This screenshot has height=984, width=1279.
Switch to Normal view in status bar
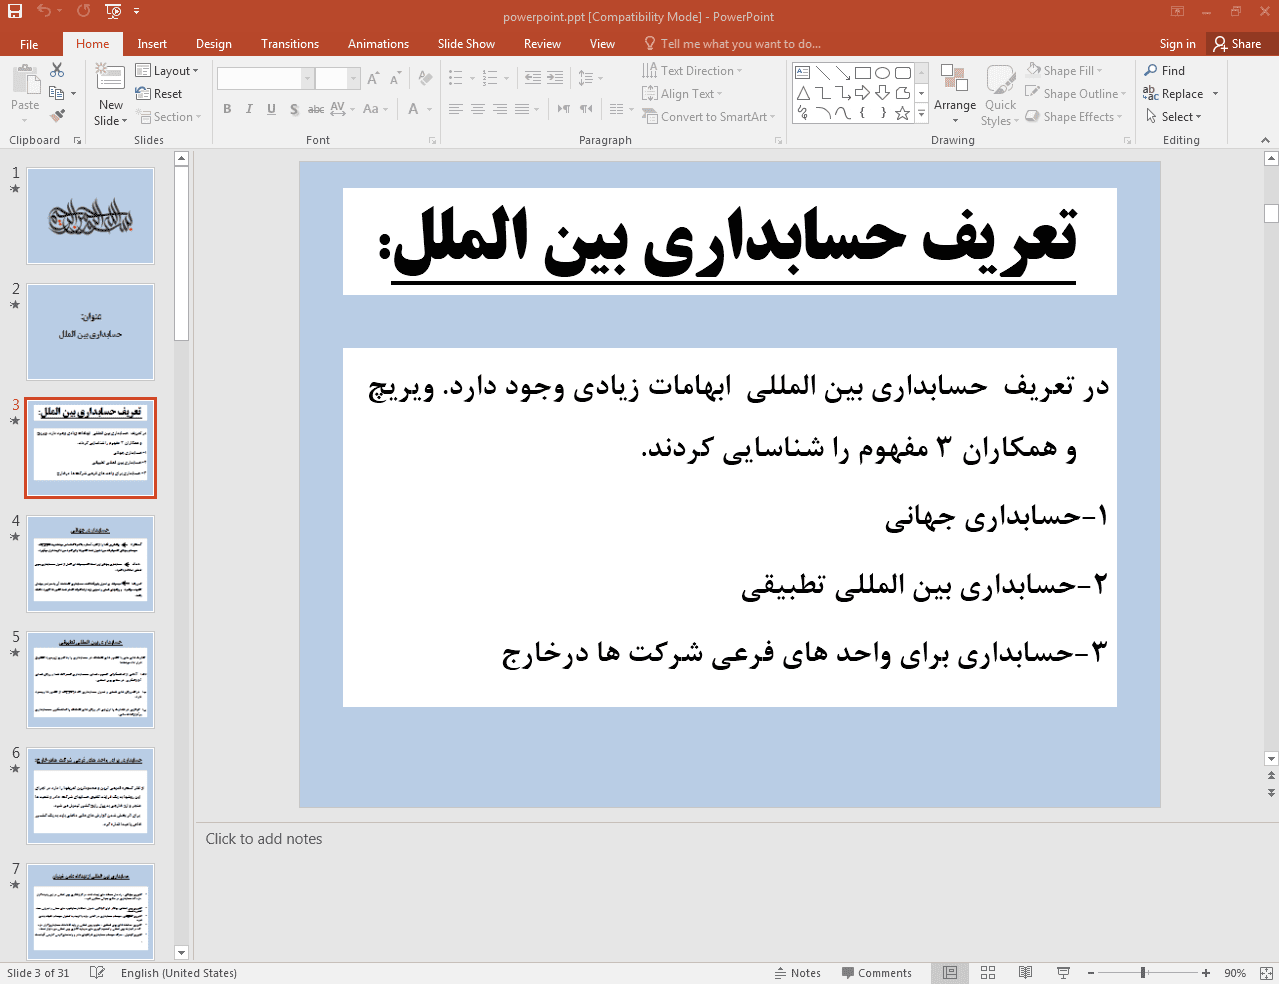click(x=950, y=973)
